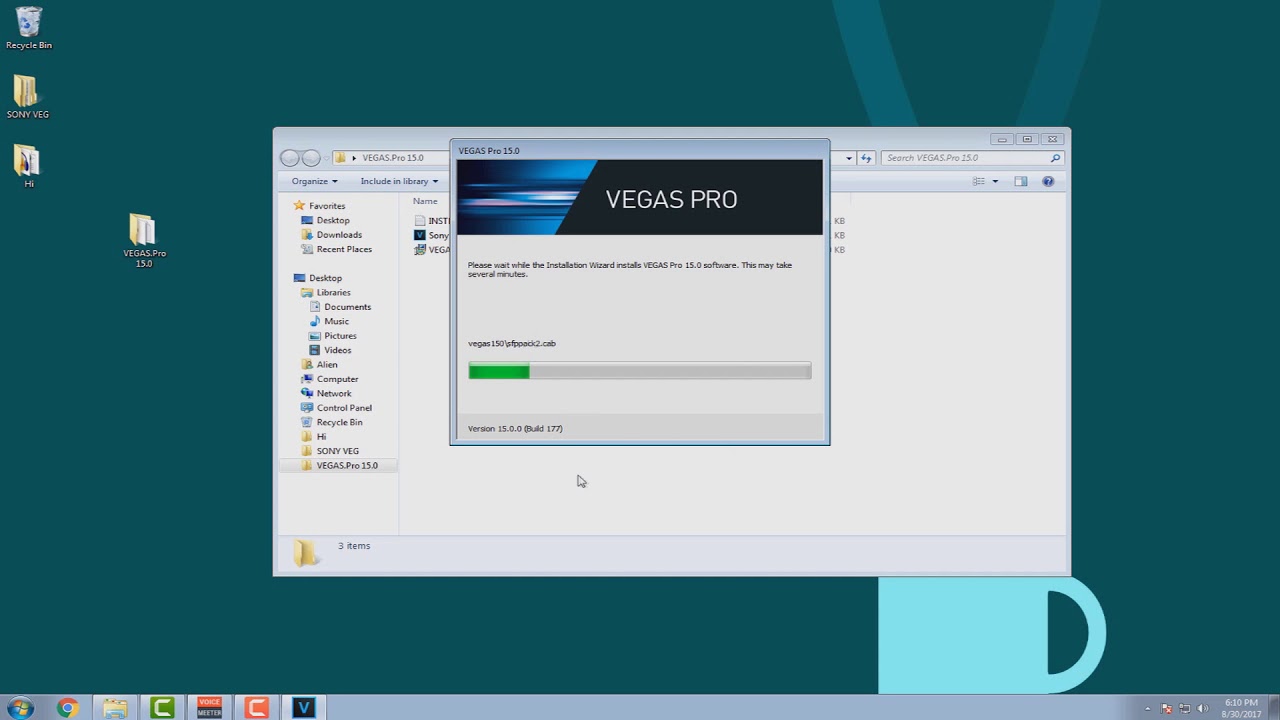This screenshot has width=1280, height=720.
Task: Select the VEGAS.Pro 15.0 desktop folder
Action: pyautogui.click(x=144, y=240)
